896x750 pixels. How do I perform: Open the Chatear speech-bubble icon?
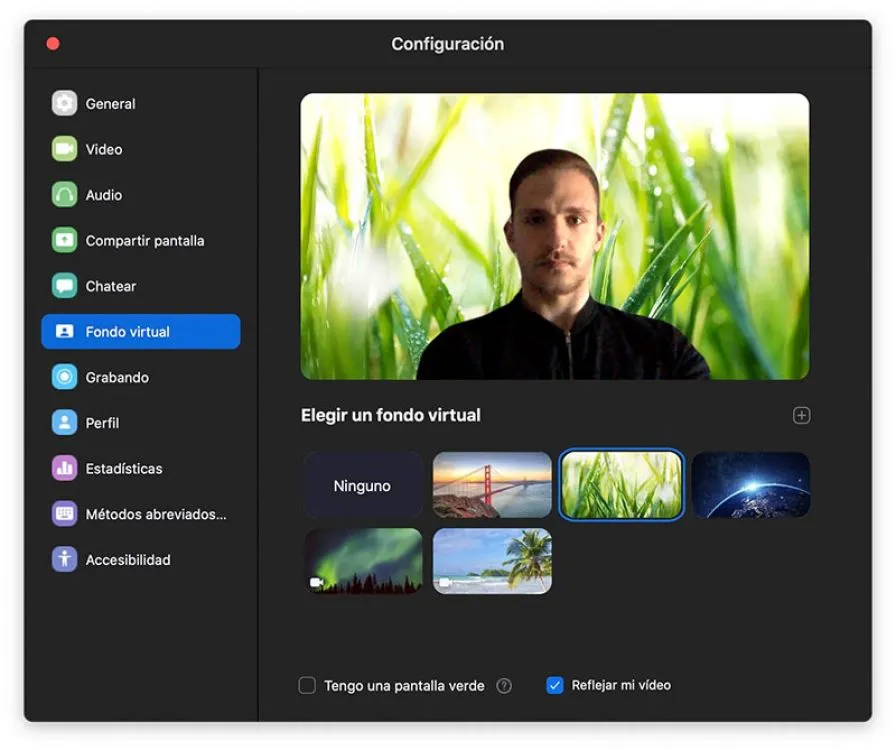[65, 286]
